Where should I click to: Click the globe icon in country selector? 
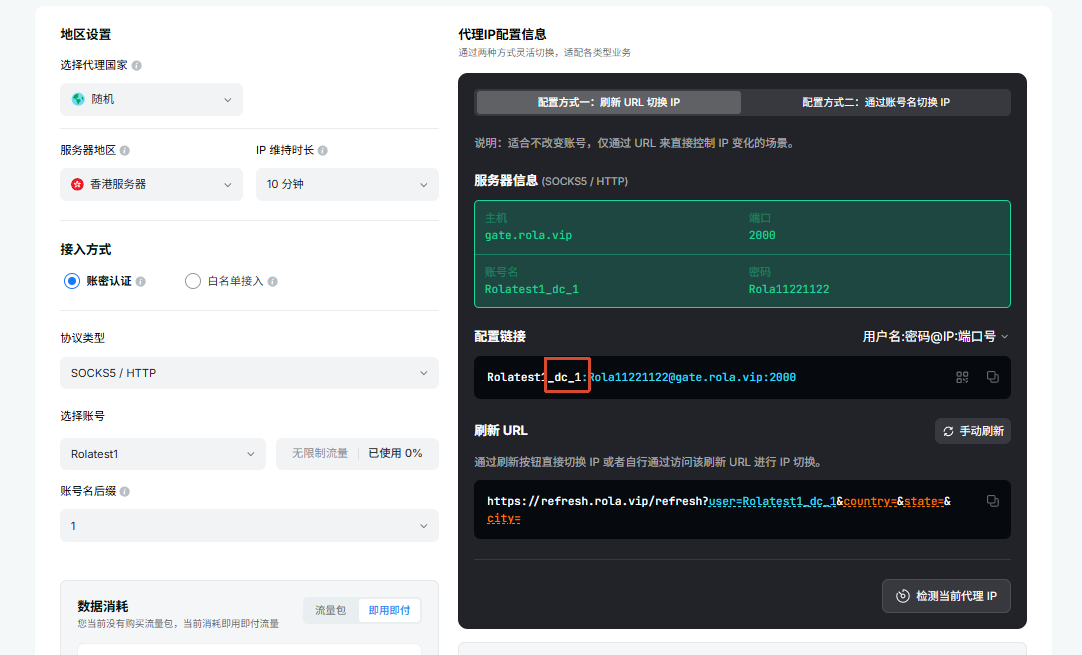(78, 99)
